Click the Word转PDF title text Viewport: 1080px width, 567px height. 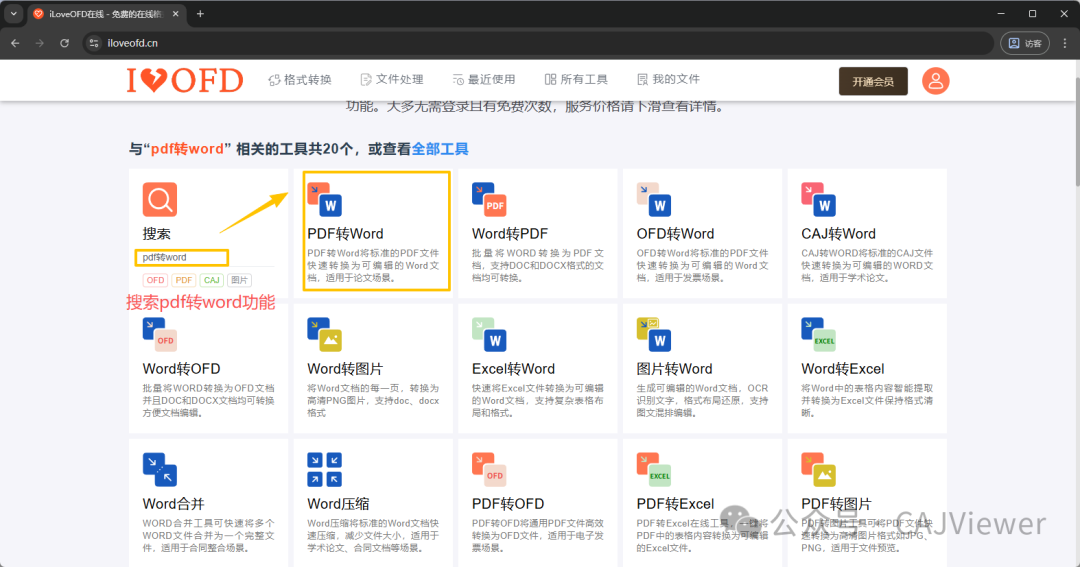510,234
